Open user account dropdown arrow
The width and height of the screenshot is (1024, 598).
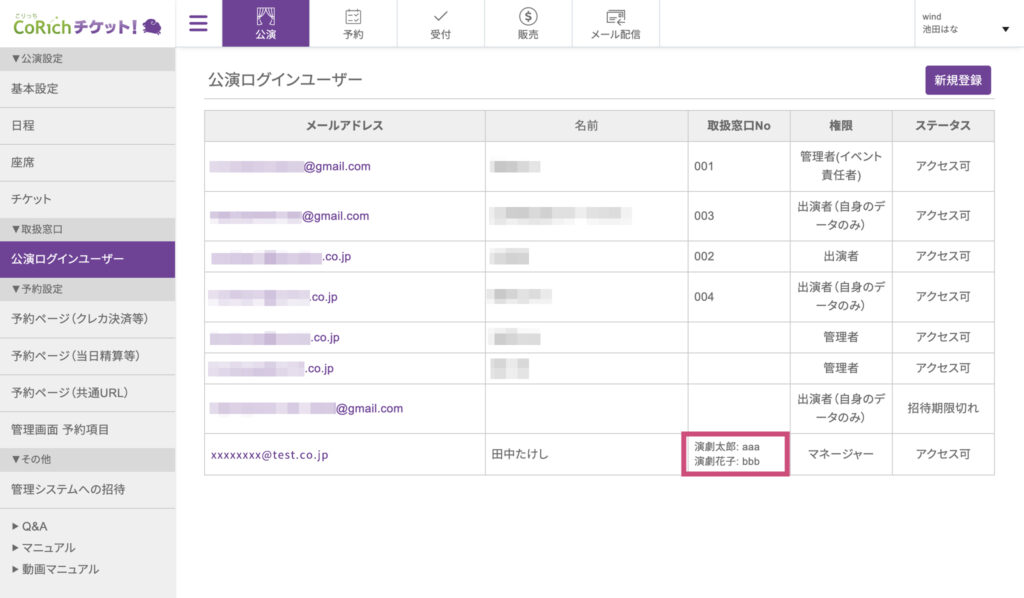[1005, 29]
